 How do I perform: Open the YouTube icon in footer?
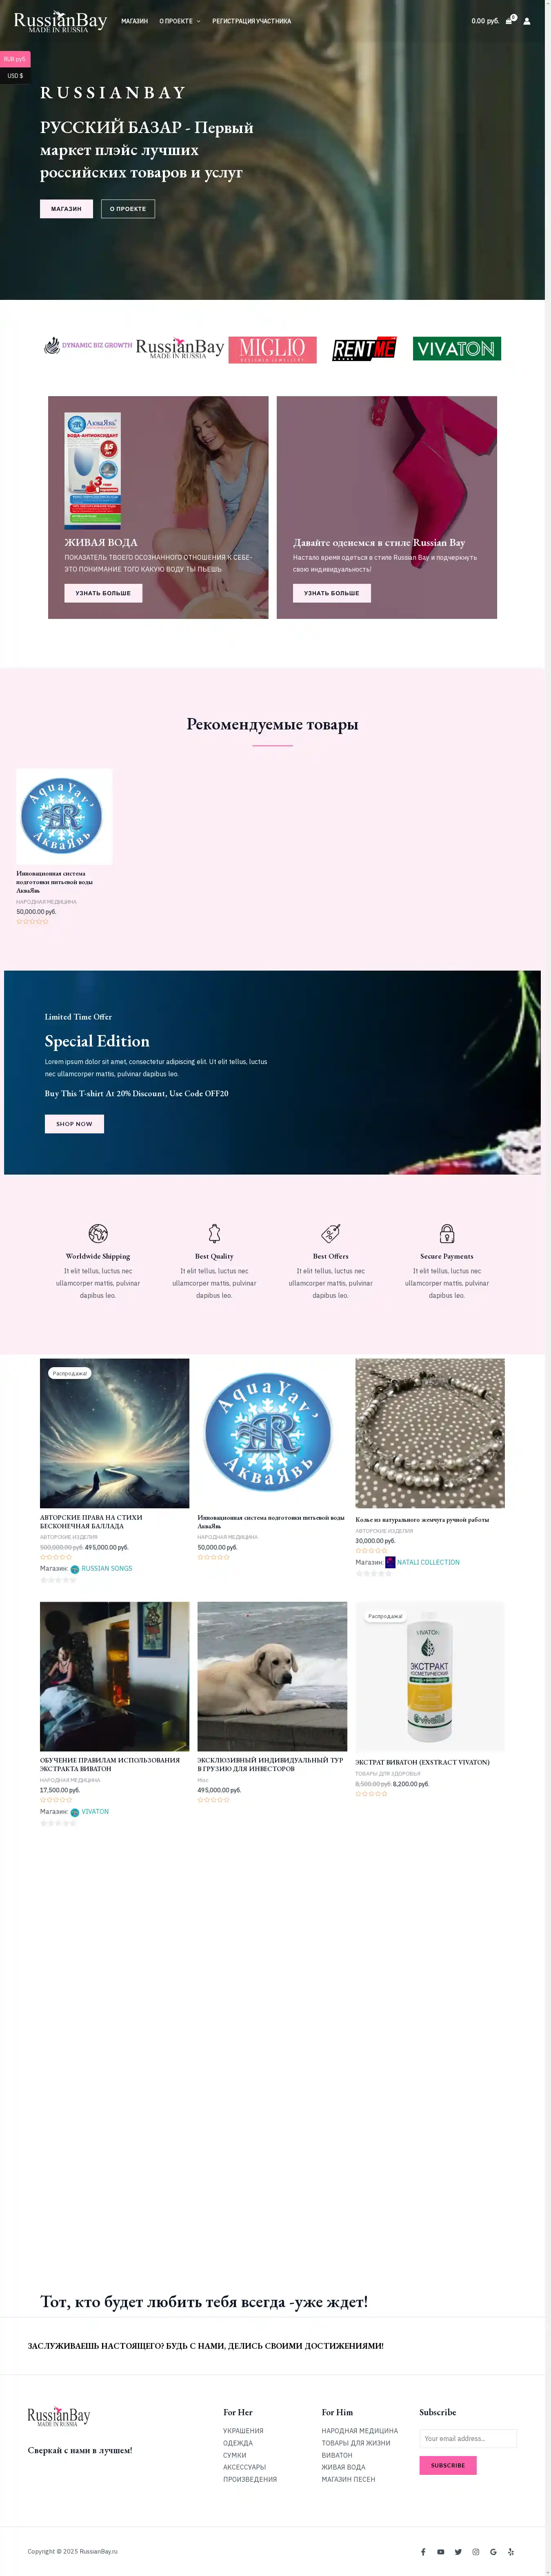(x=440, y=2551)
